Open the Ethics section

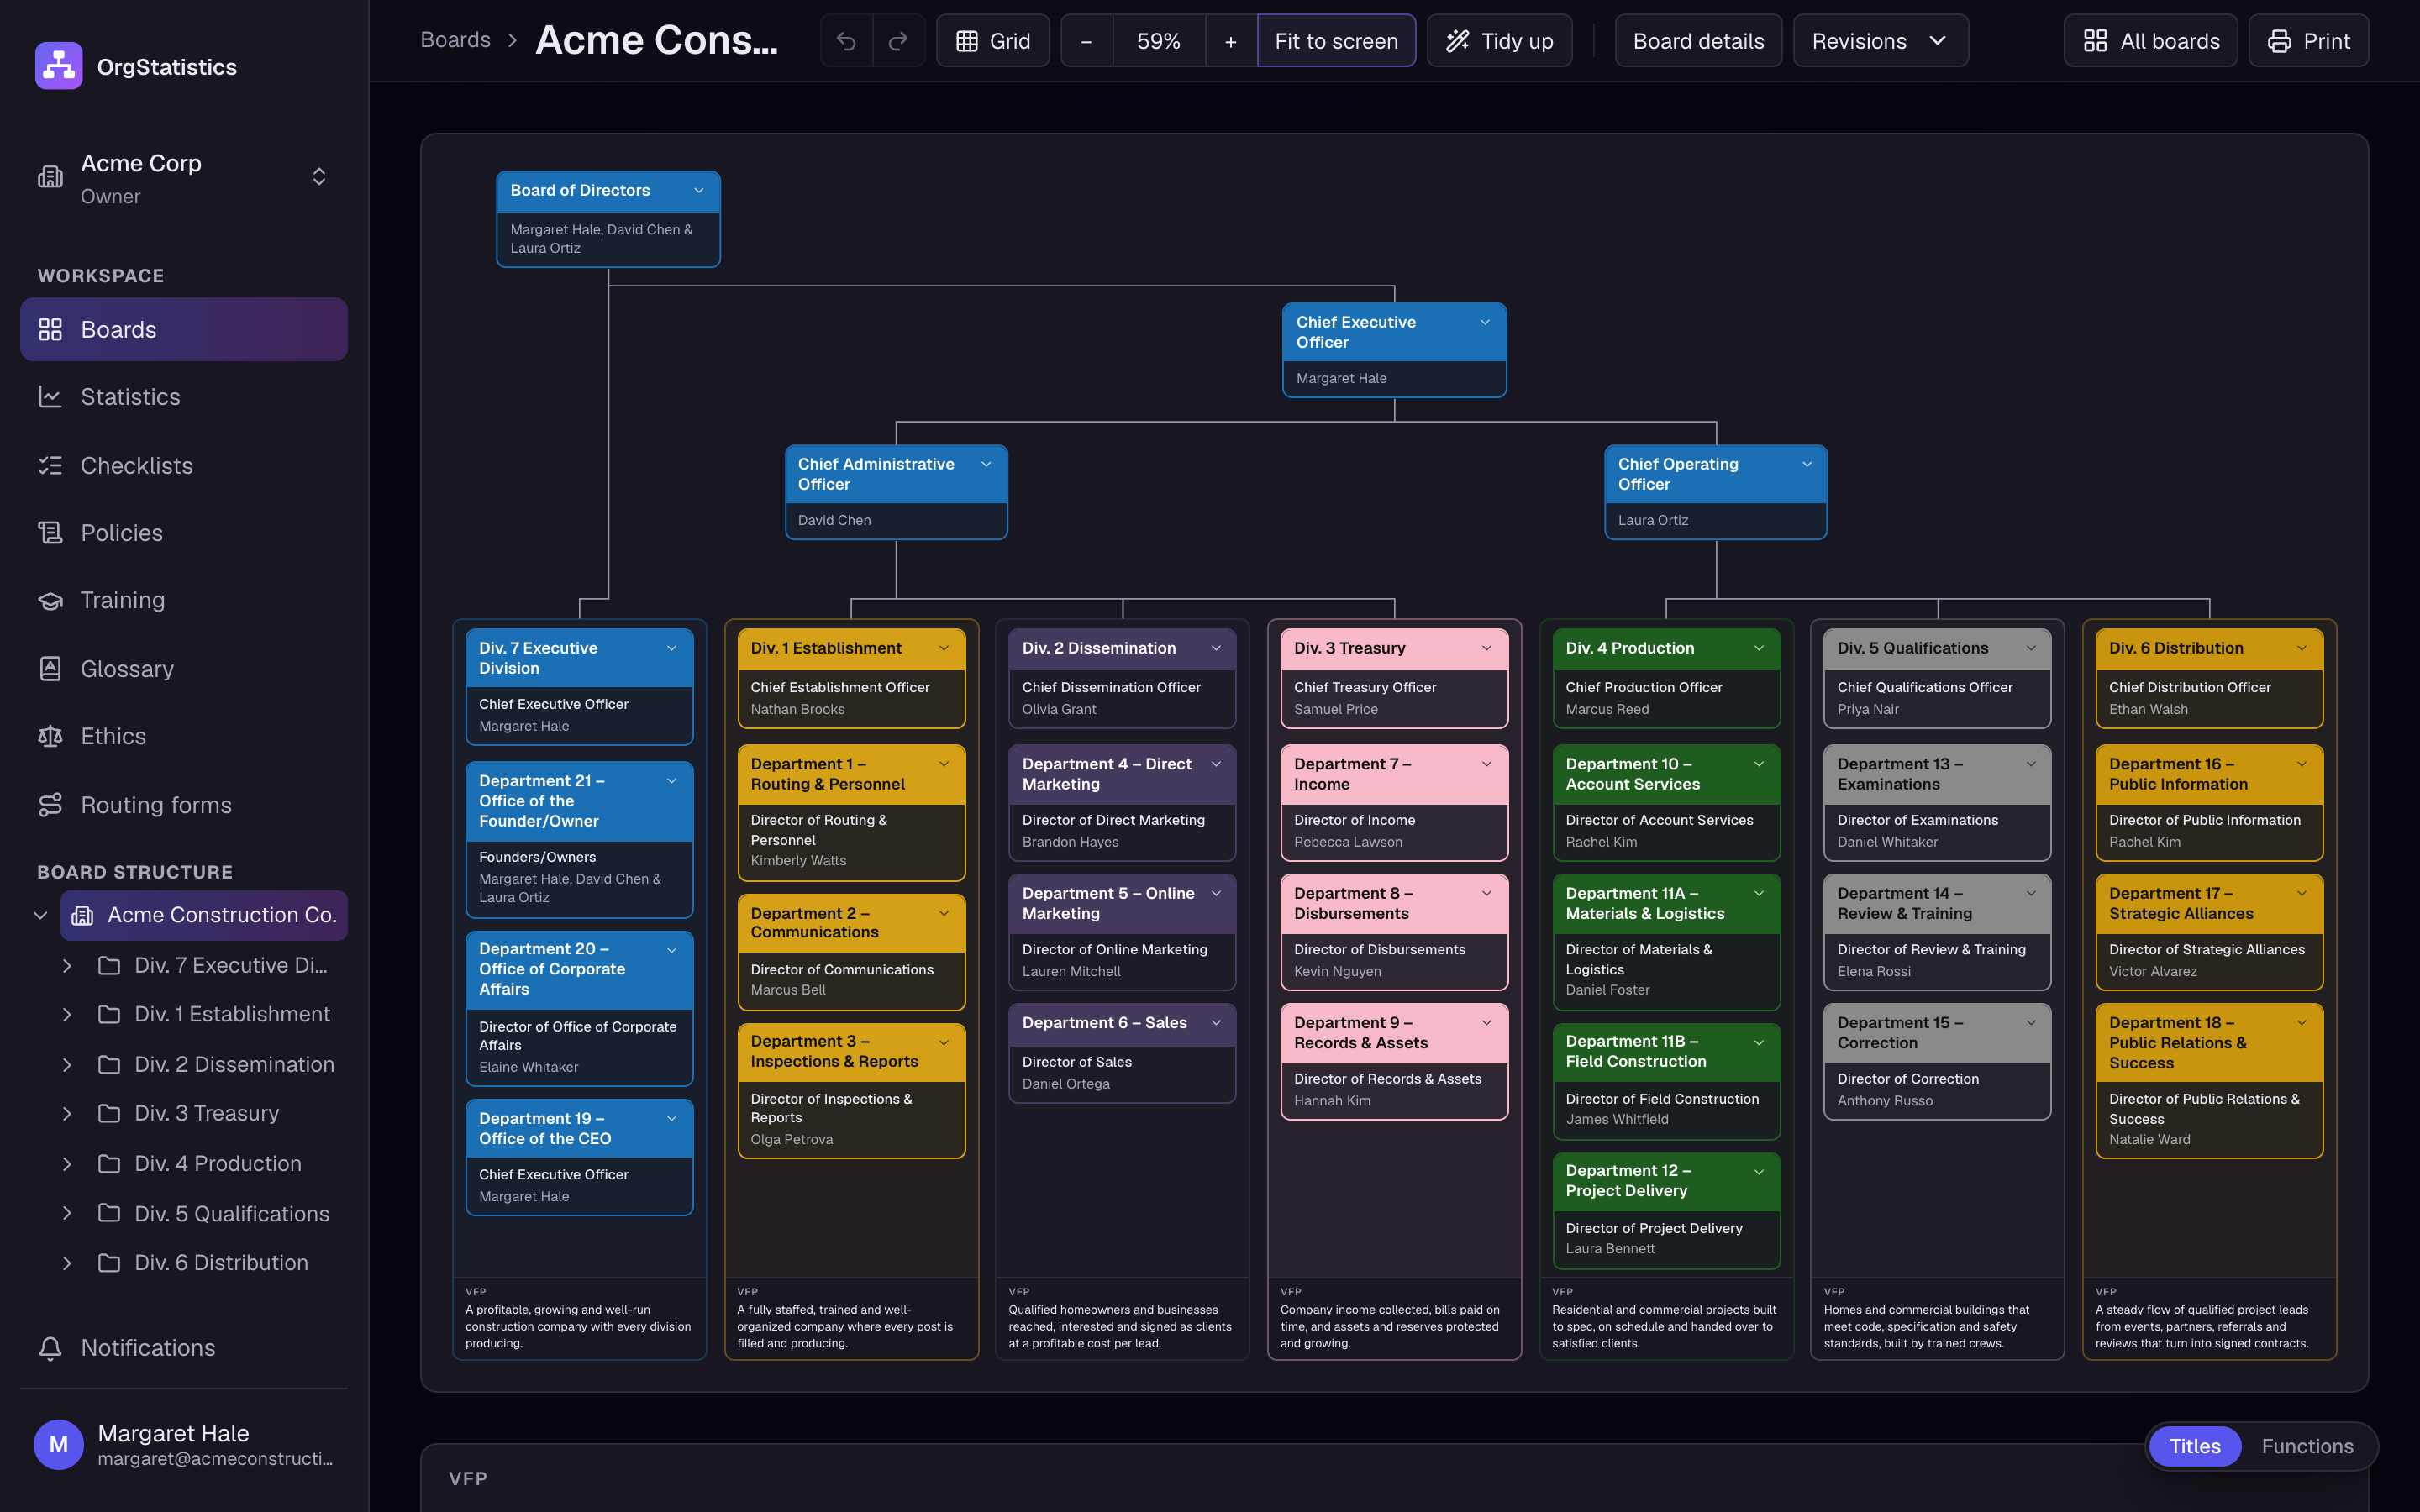click(x=184, y=736)
